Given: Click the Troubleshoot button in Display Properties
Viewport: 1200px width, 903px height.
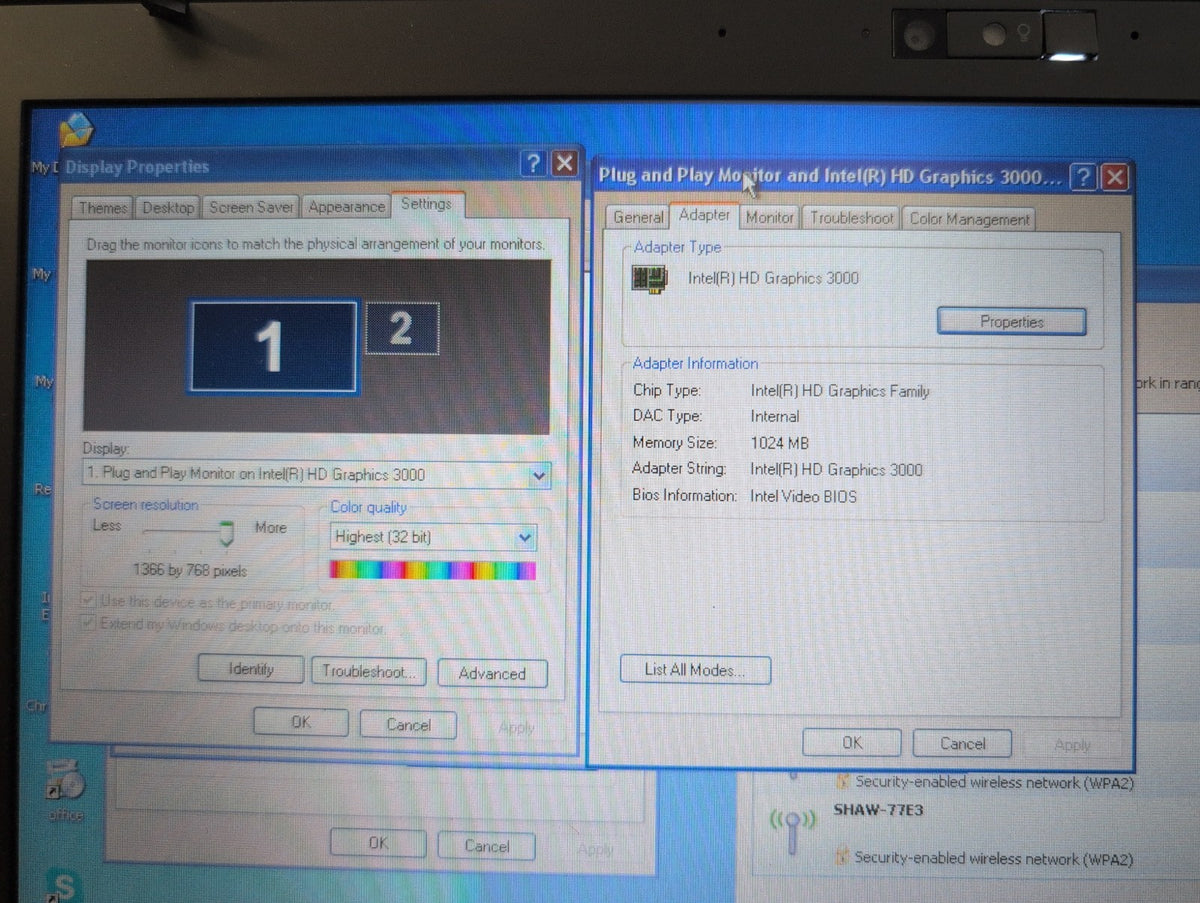Looking at the screenshot, I should (369, 671).
